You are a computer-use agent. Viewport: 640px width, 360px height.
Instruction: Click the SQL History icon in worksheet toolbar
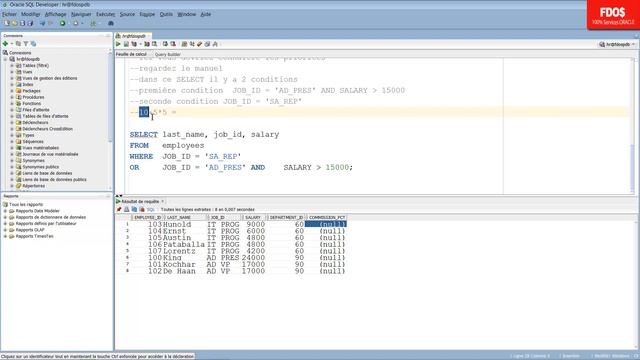click(207, 44)
